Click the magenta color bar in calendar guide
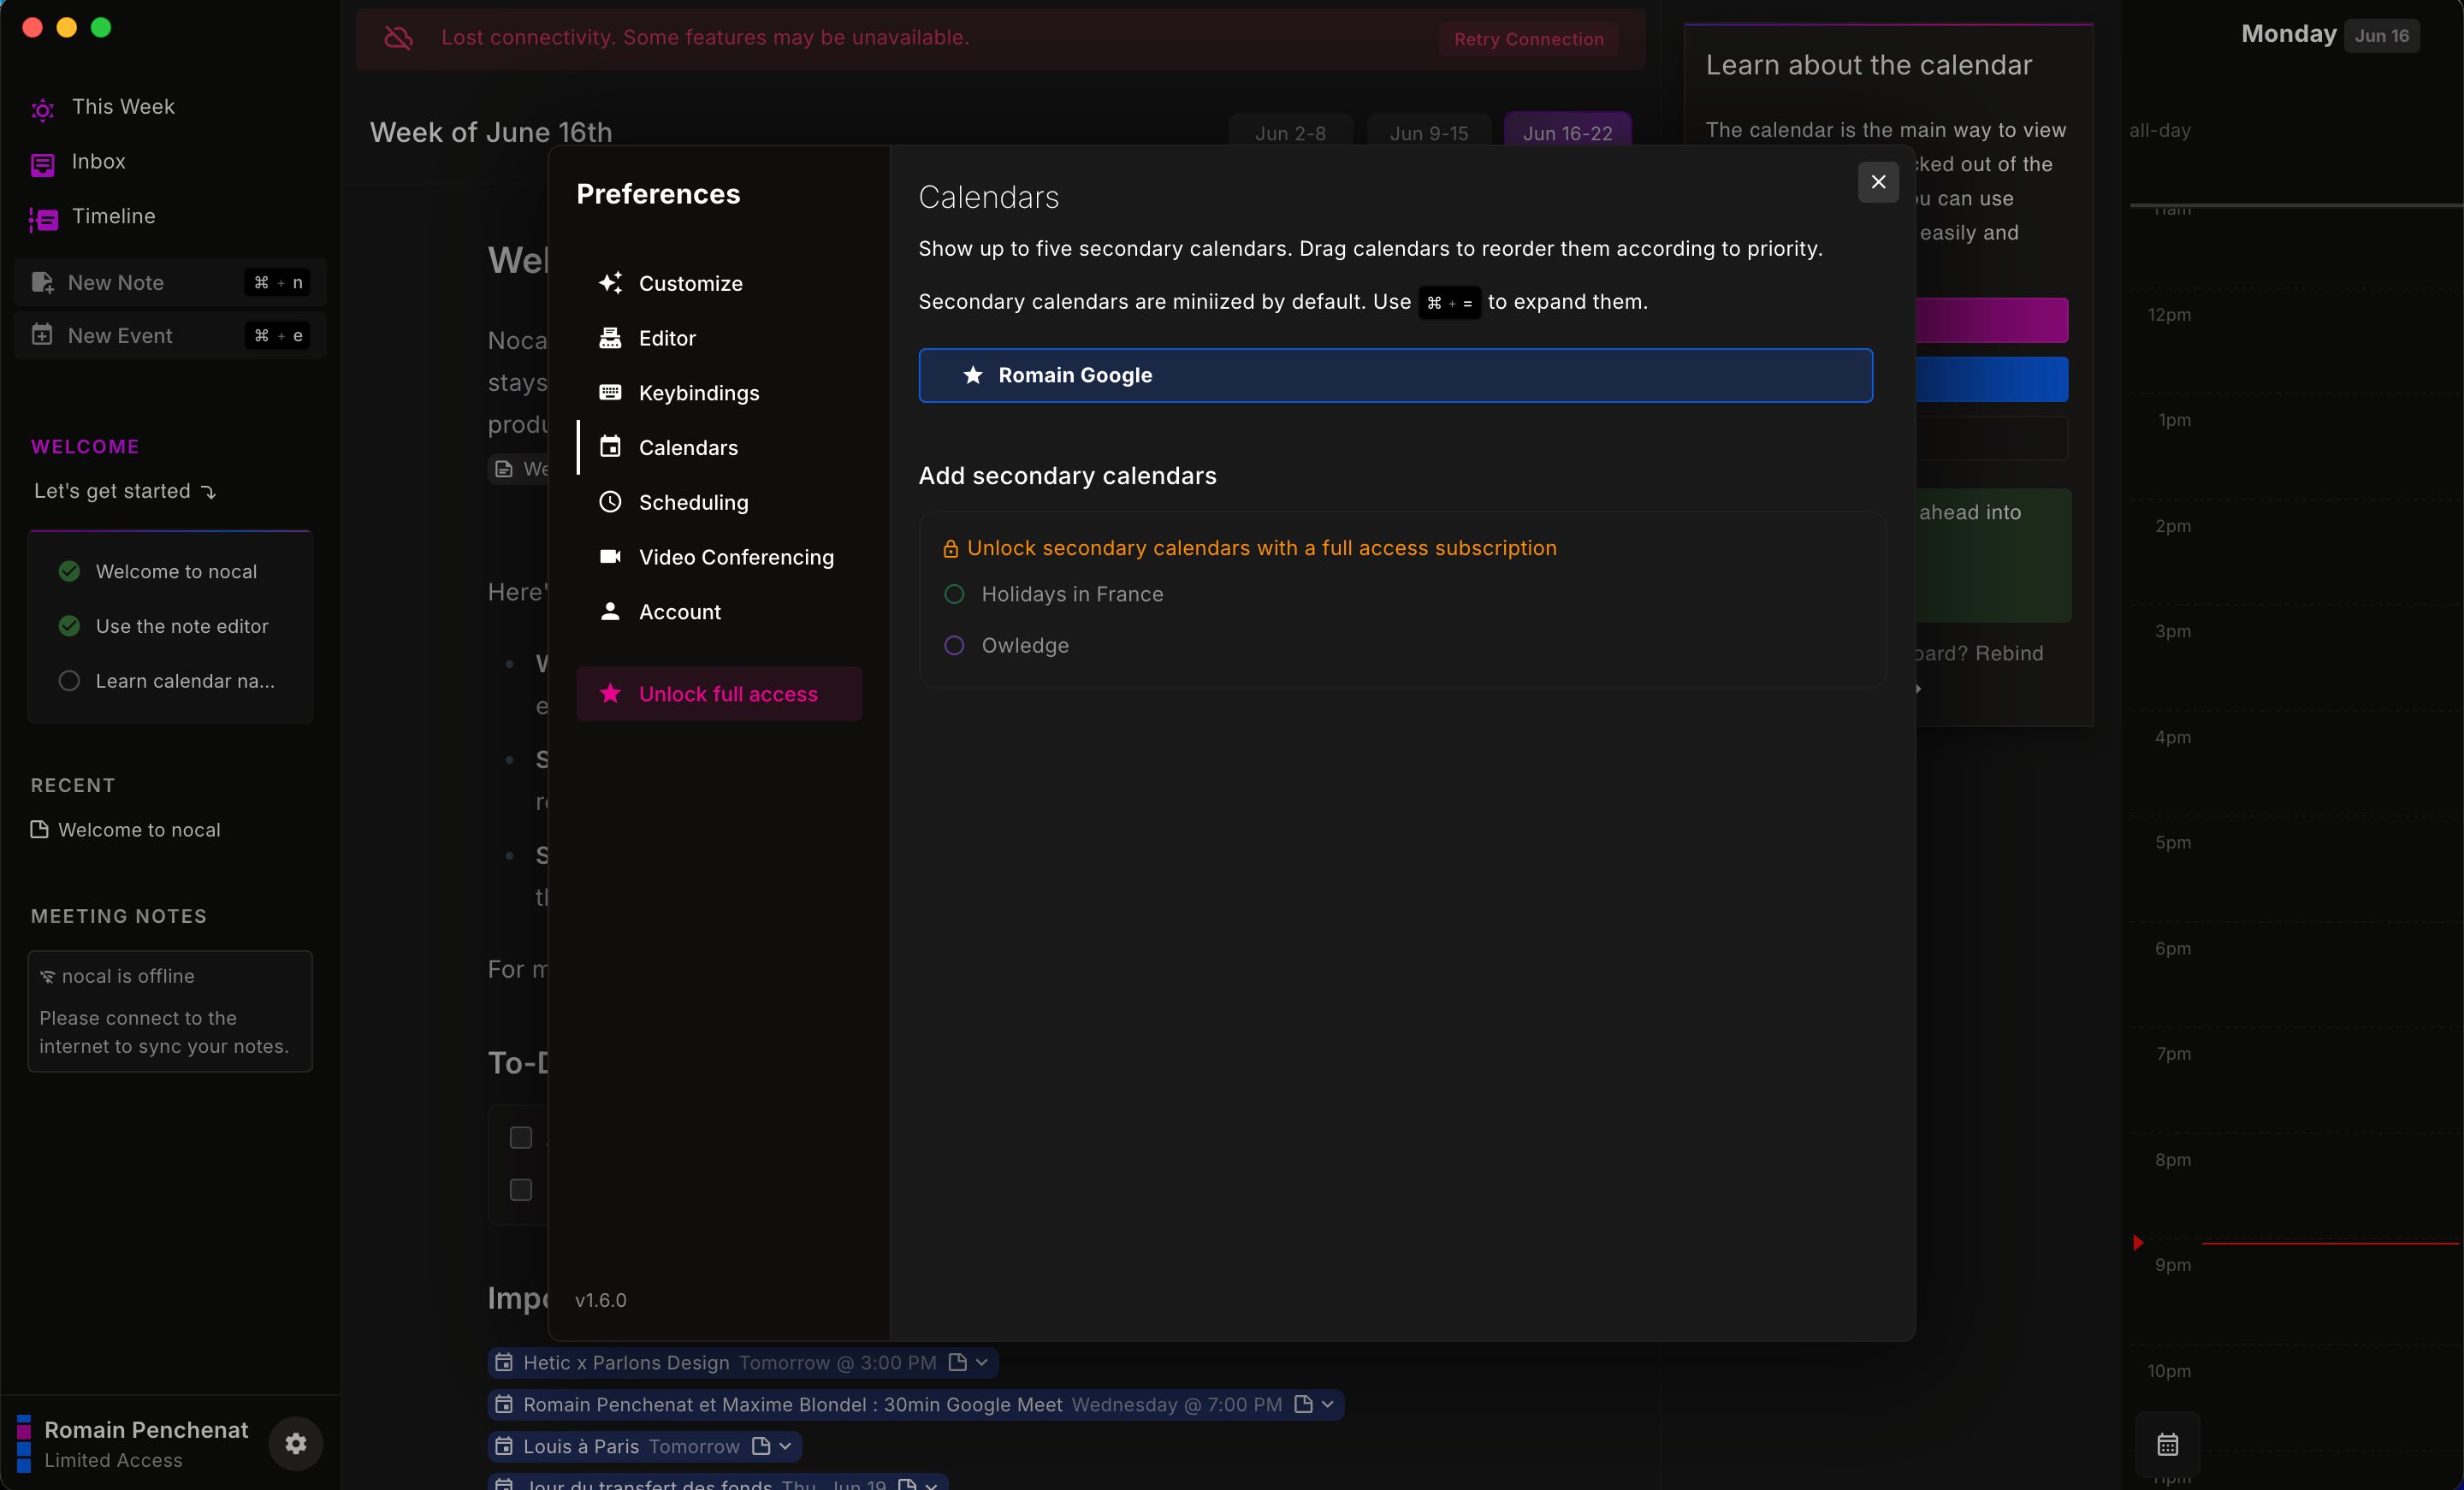The image size is (2464, 1490). [1991, 320]
